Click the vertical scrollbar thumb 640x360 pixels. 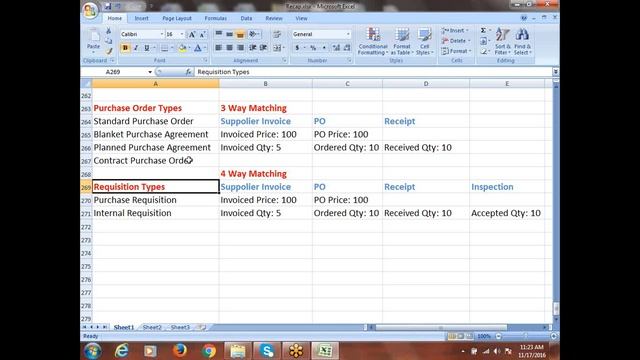556,309
